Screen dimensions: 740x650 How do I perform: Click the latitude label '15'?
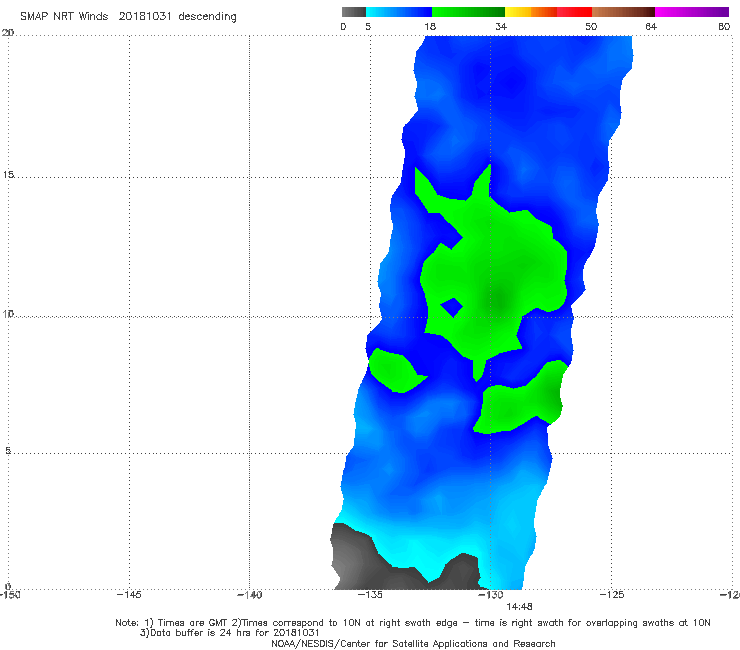[8, 175]
